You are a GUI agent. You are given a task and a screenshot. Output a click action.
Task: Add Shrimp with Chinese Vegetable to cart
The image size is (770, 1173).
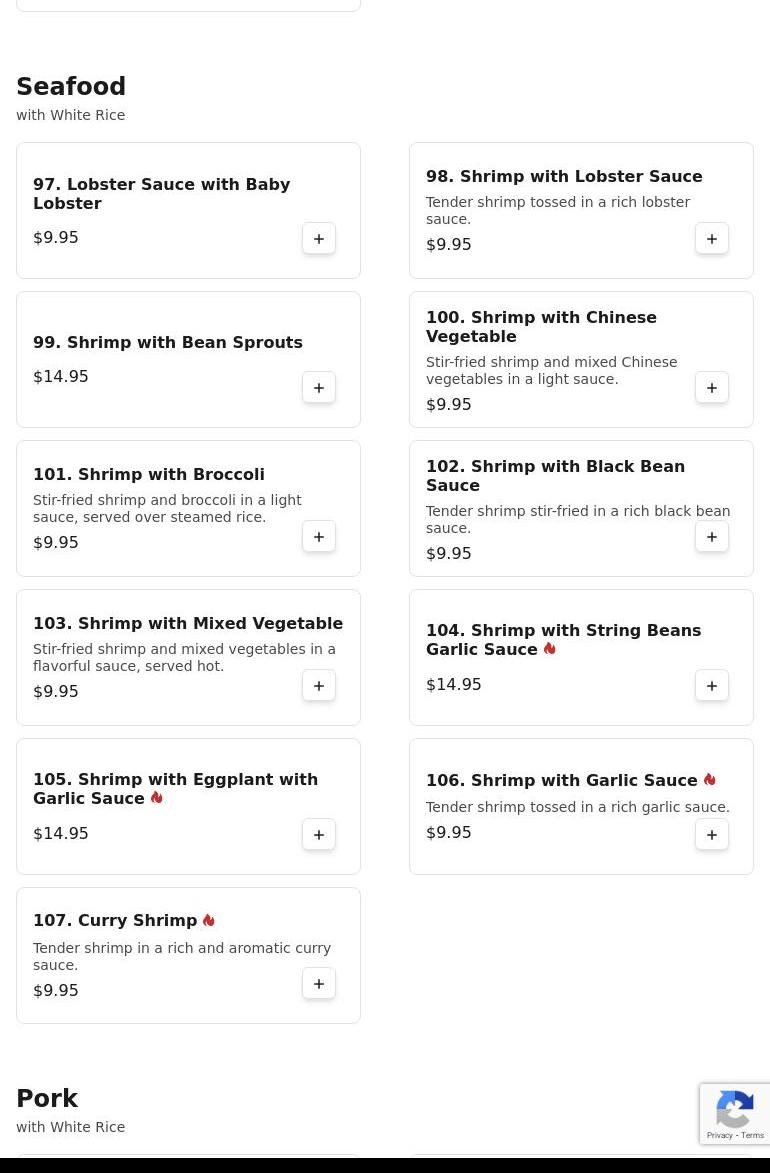coord(712,388)
